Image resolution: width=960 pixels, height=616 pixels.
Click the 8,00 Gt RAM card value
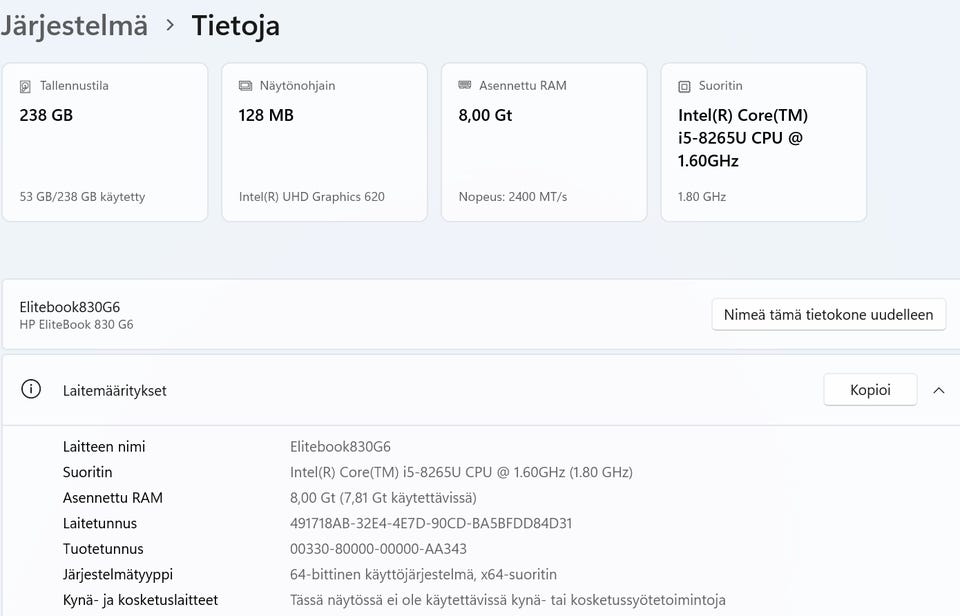coord(485,115)
